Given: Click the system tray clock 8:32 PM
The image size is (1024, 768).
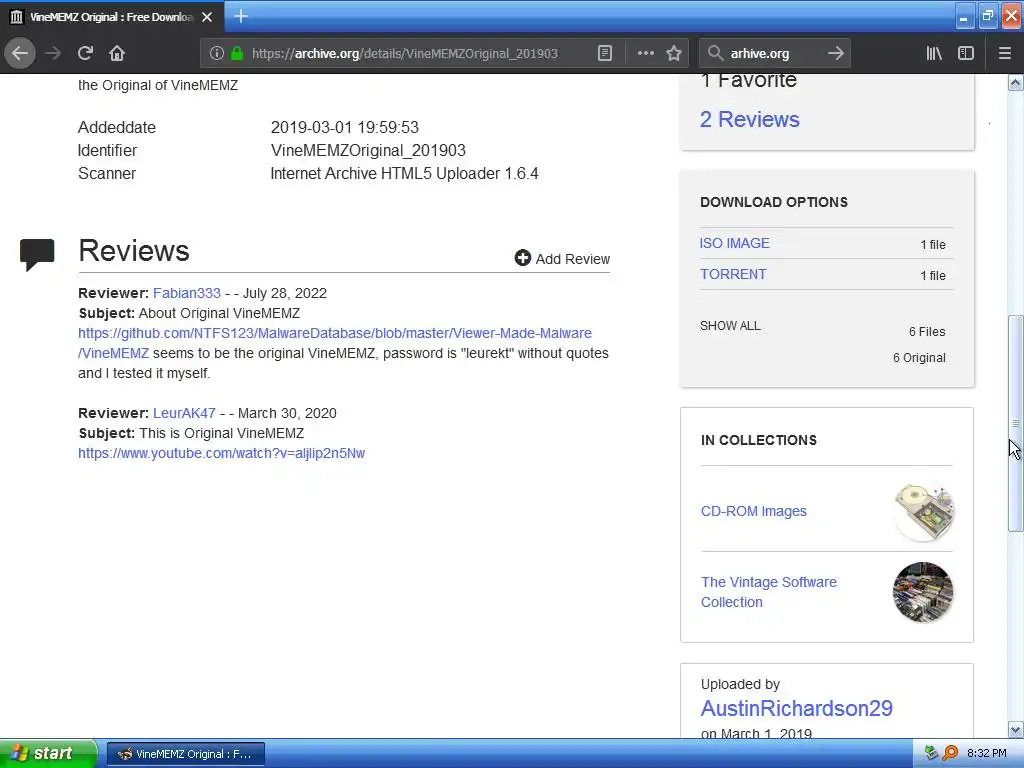Looking at the screenshot, I should 986,753.
